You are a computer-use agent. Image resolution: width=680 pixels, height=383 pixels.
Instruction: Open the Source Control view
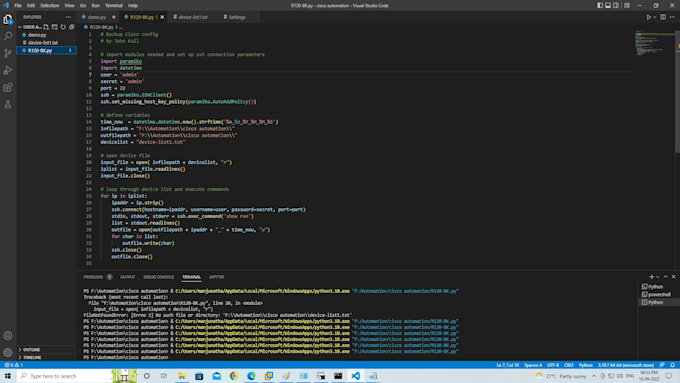[8, 53]
